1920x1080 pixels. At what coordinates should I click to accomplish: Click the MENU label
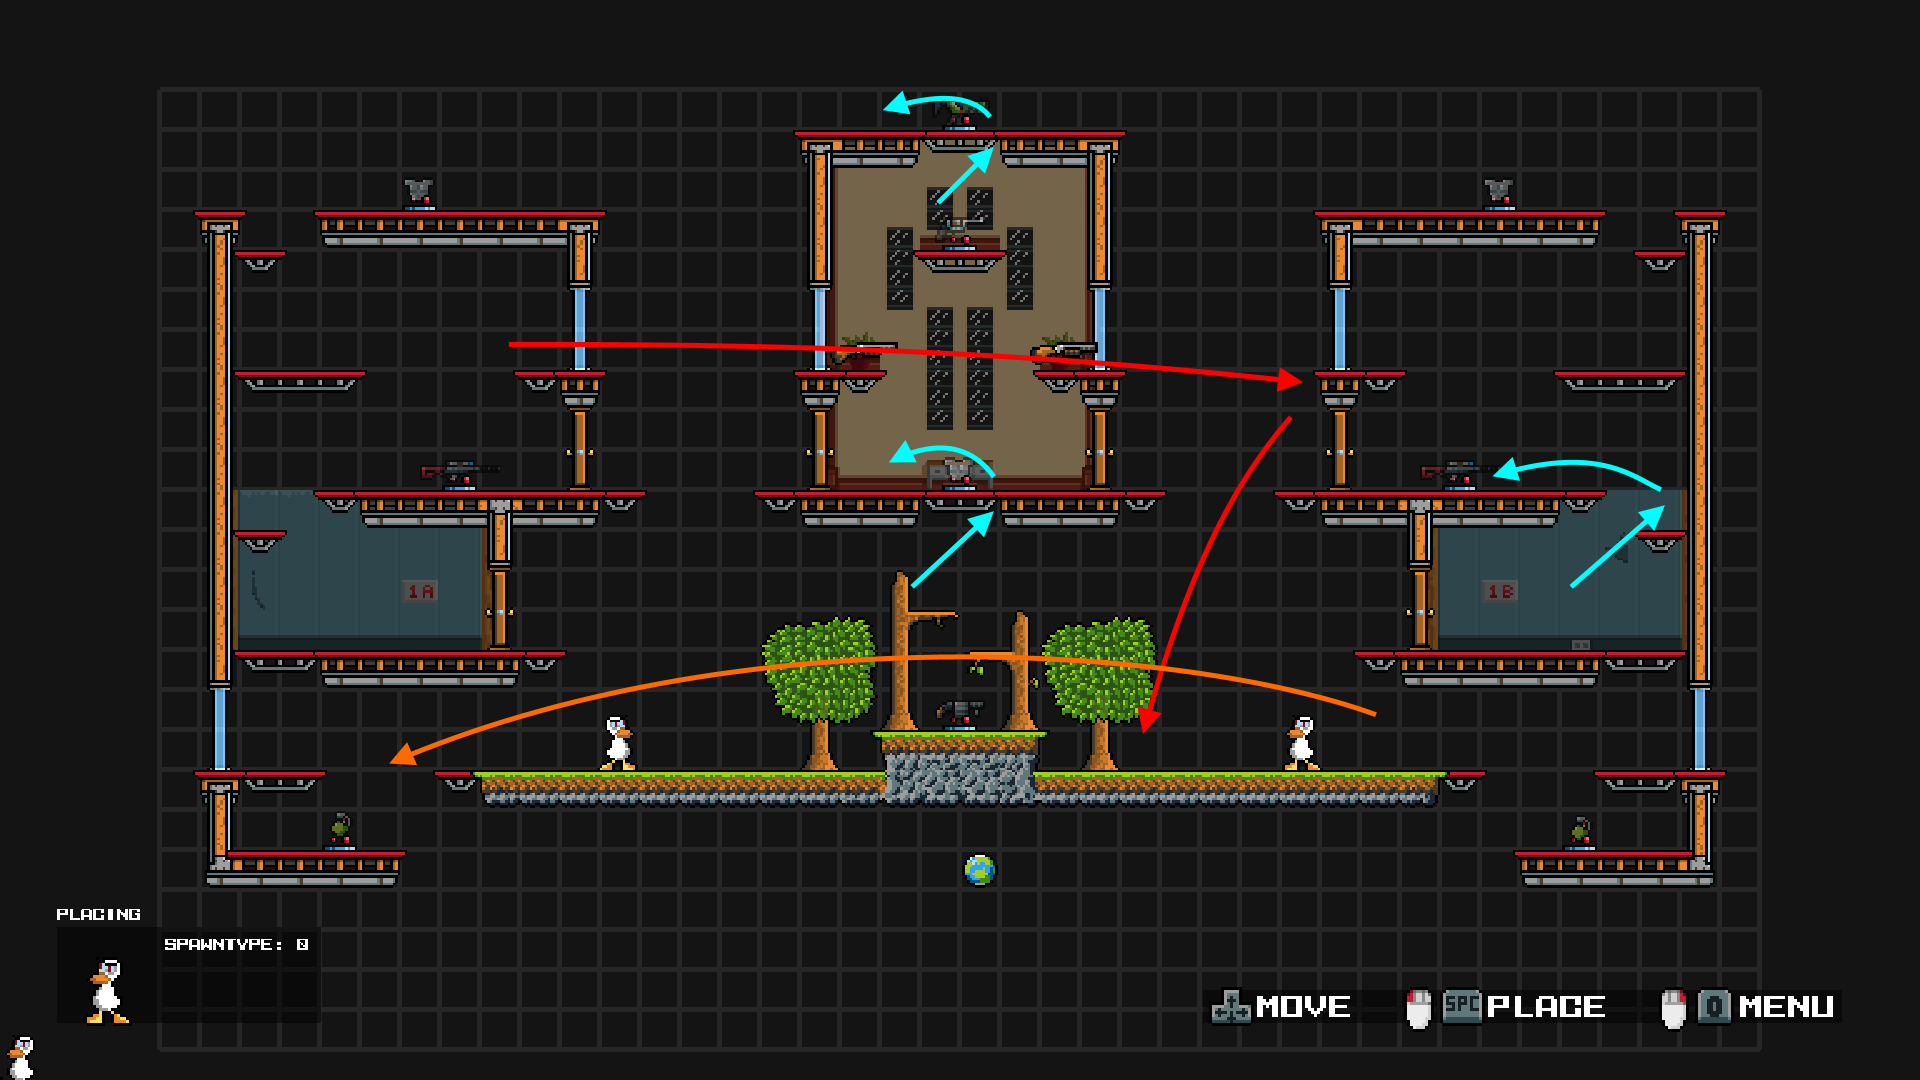(x=1786, y=1007)
